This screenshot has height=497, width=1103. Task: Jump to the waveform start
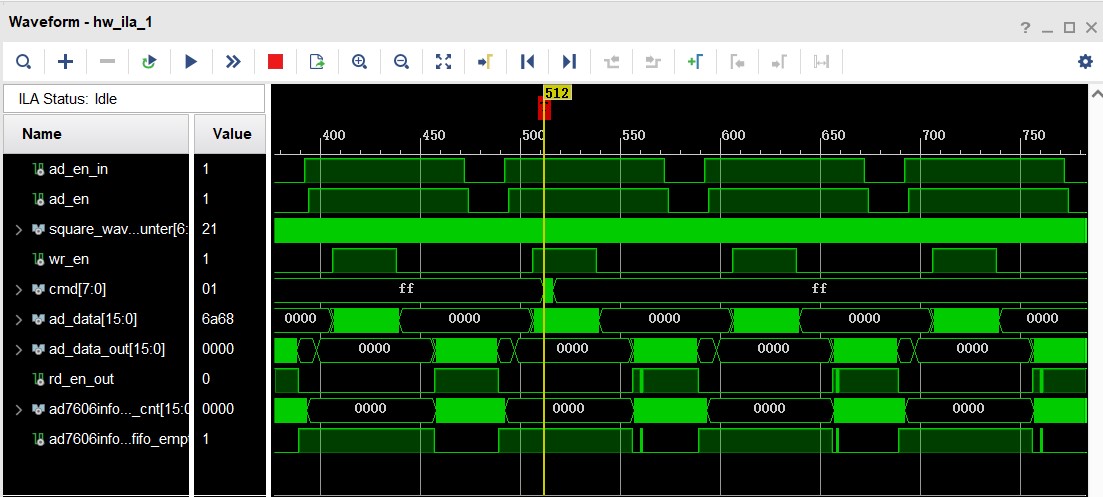coord(528,62)
